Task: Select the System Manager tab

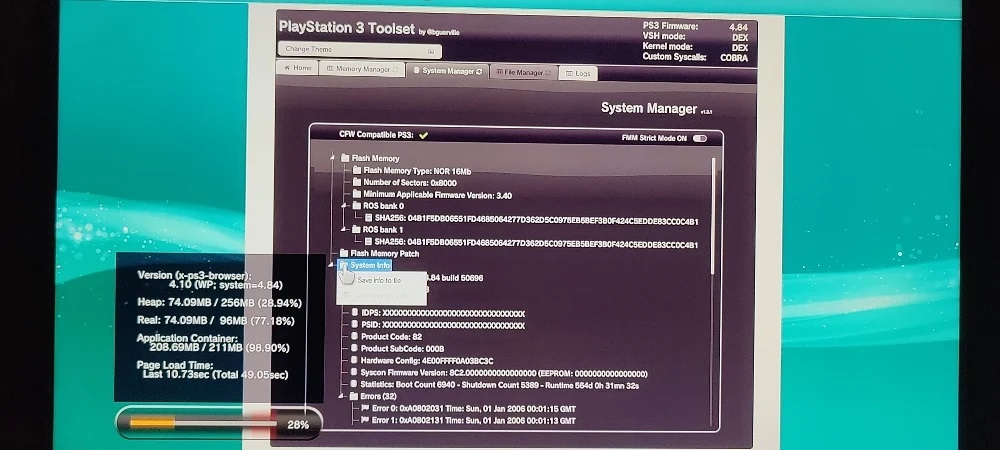Action: coord(448,71)
